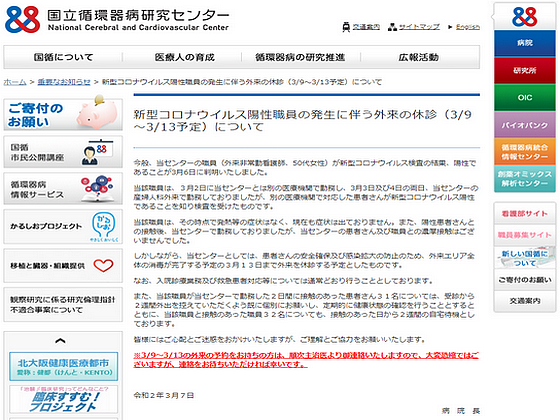Click the article title about 外来の休診
Screen dimensions: 560x420
click(303, 120)
